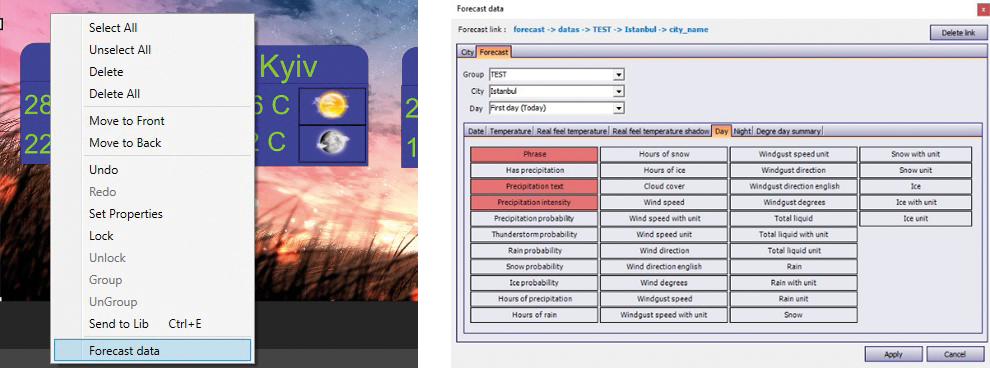This screenshot has width=990, height=368.
Task: Open the Group dropdown showing TEST
Action: coord(556,74)
